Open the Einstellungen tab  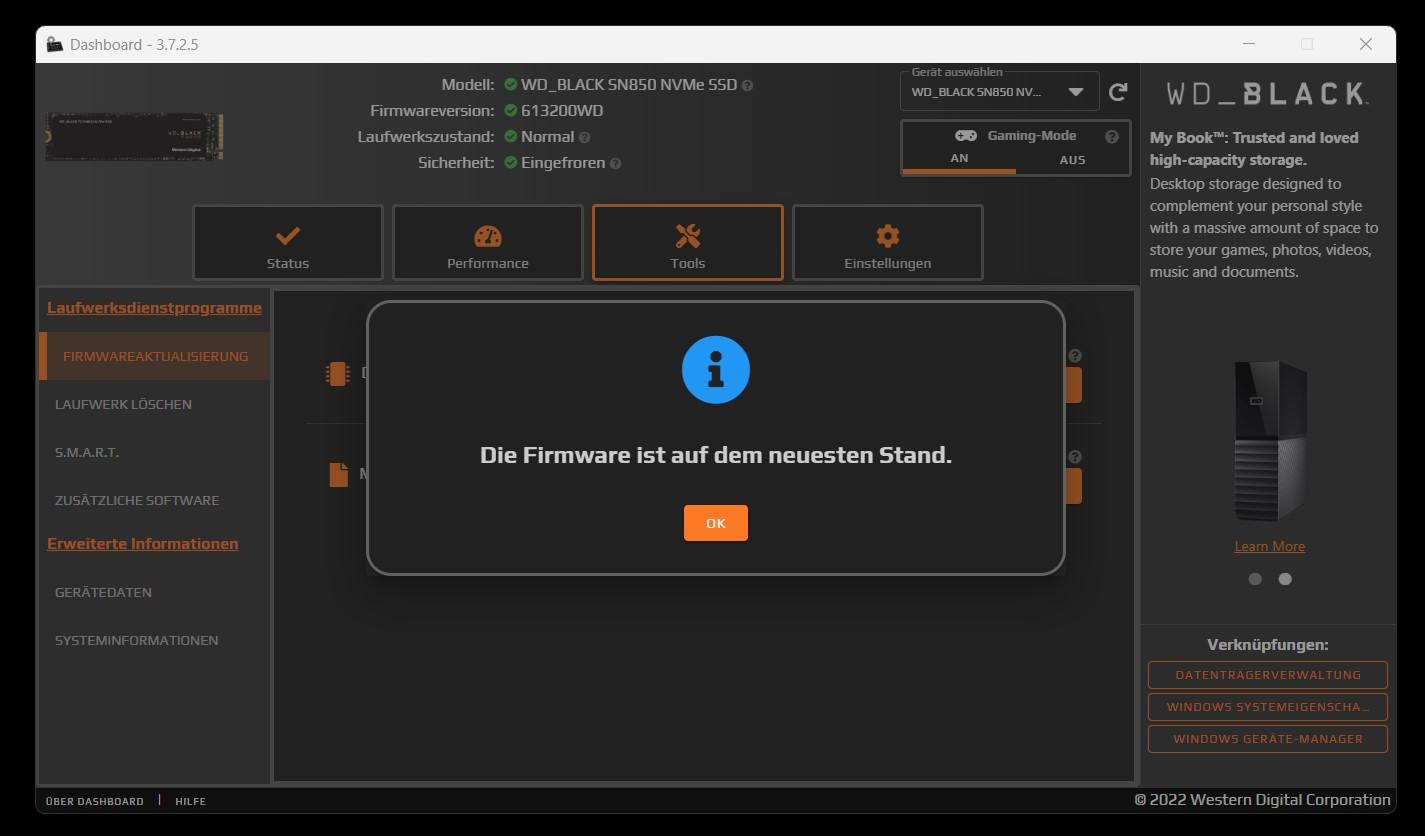pyautogui.click(x=888, y=243)
